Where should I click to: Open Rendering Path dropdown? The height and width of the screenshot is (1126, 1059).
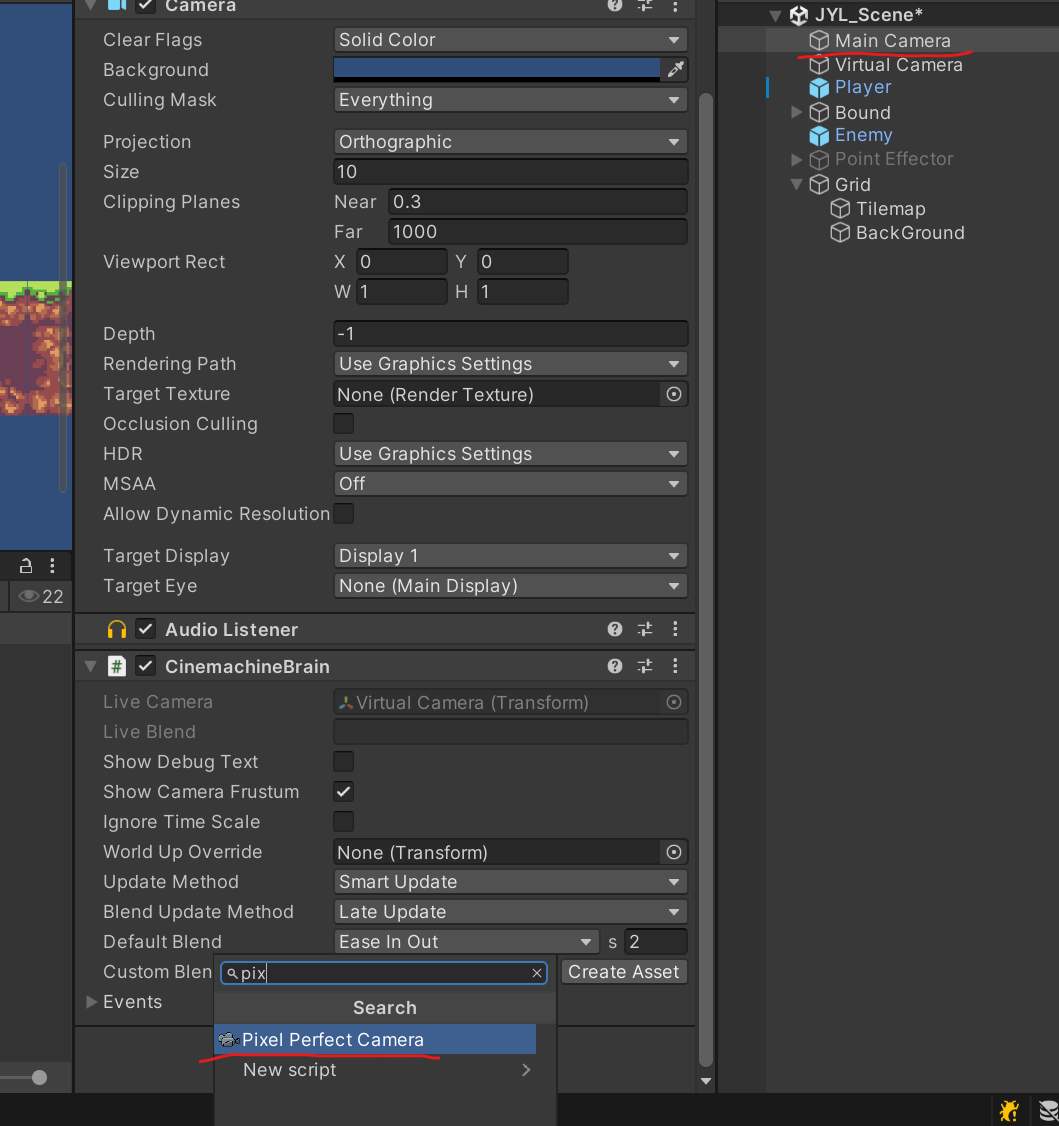510,364
